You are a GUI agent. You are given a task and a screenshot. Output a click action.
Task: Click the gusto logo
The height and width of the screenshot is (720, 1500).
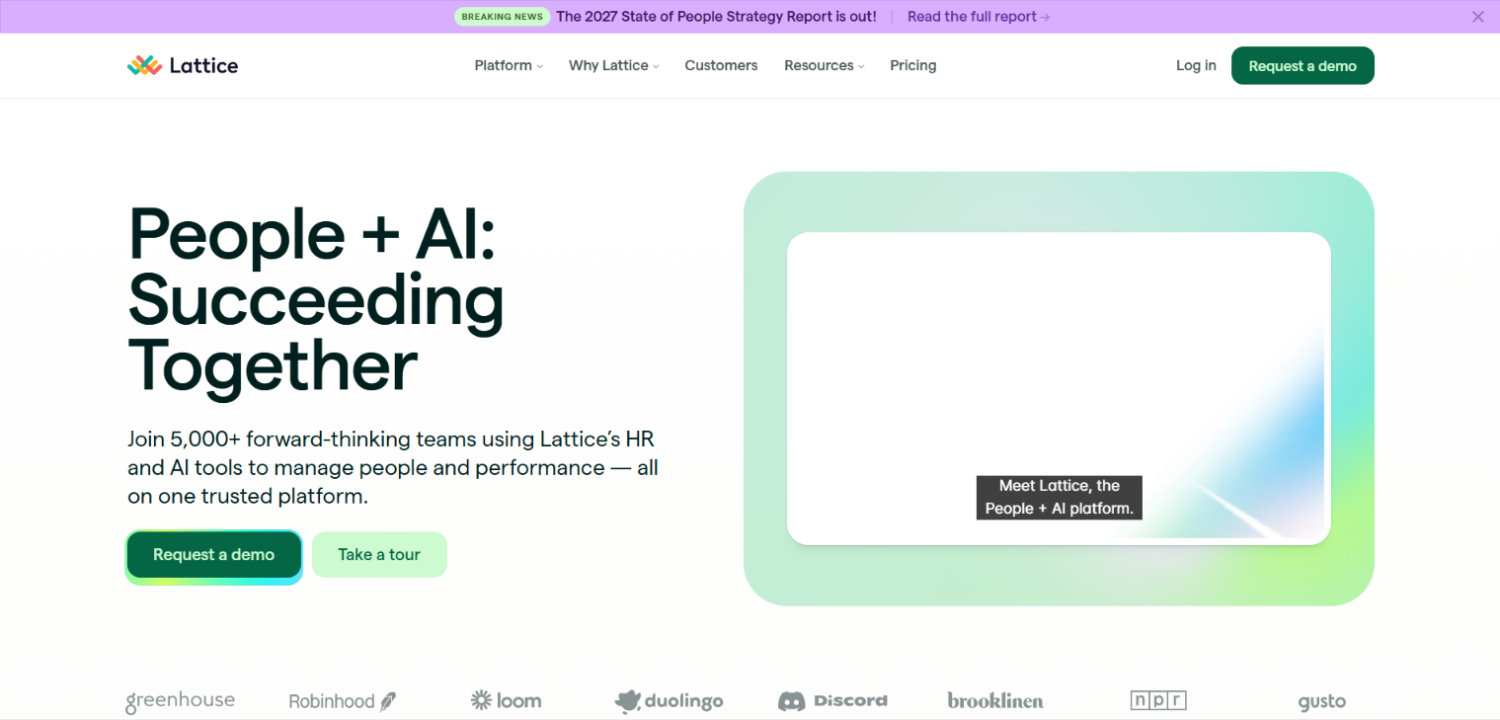click(1322, 702)
